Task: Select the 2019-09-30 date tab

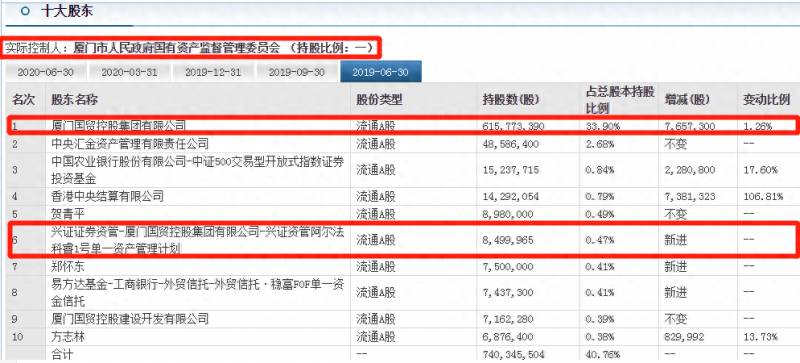Action: coord(296,72)
